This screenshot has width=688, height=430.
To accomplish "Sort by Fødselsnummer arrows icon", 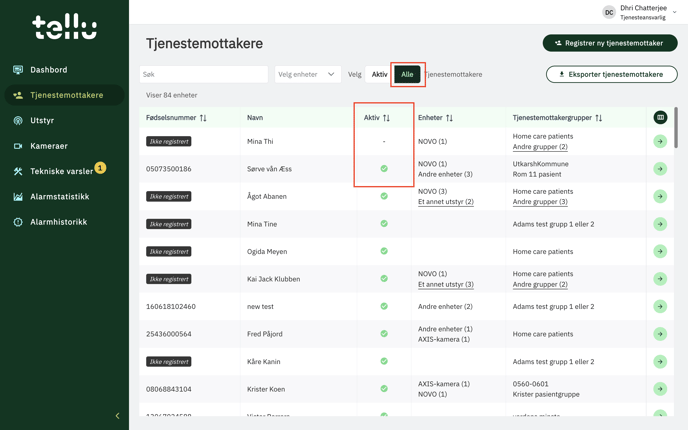I will pos(203,118).
